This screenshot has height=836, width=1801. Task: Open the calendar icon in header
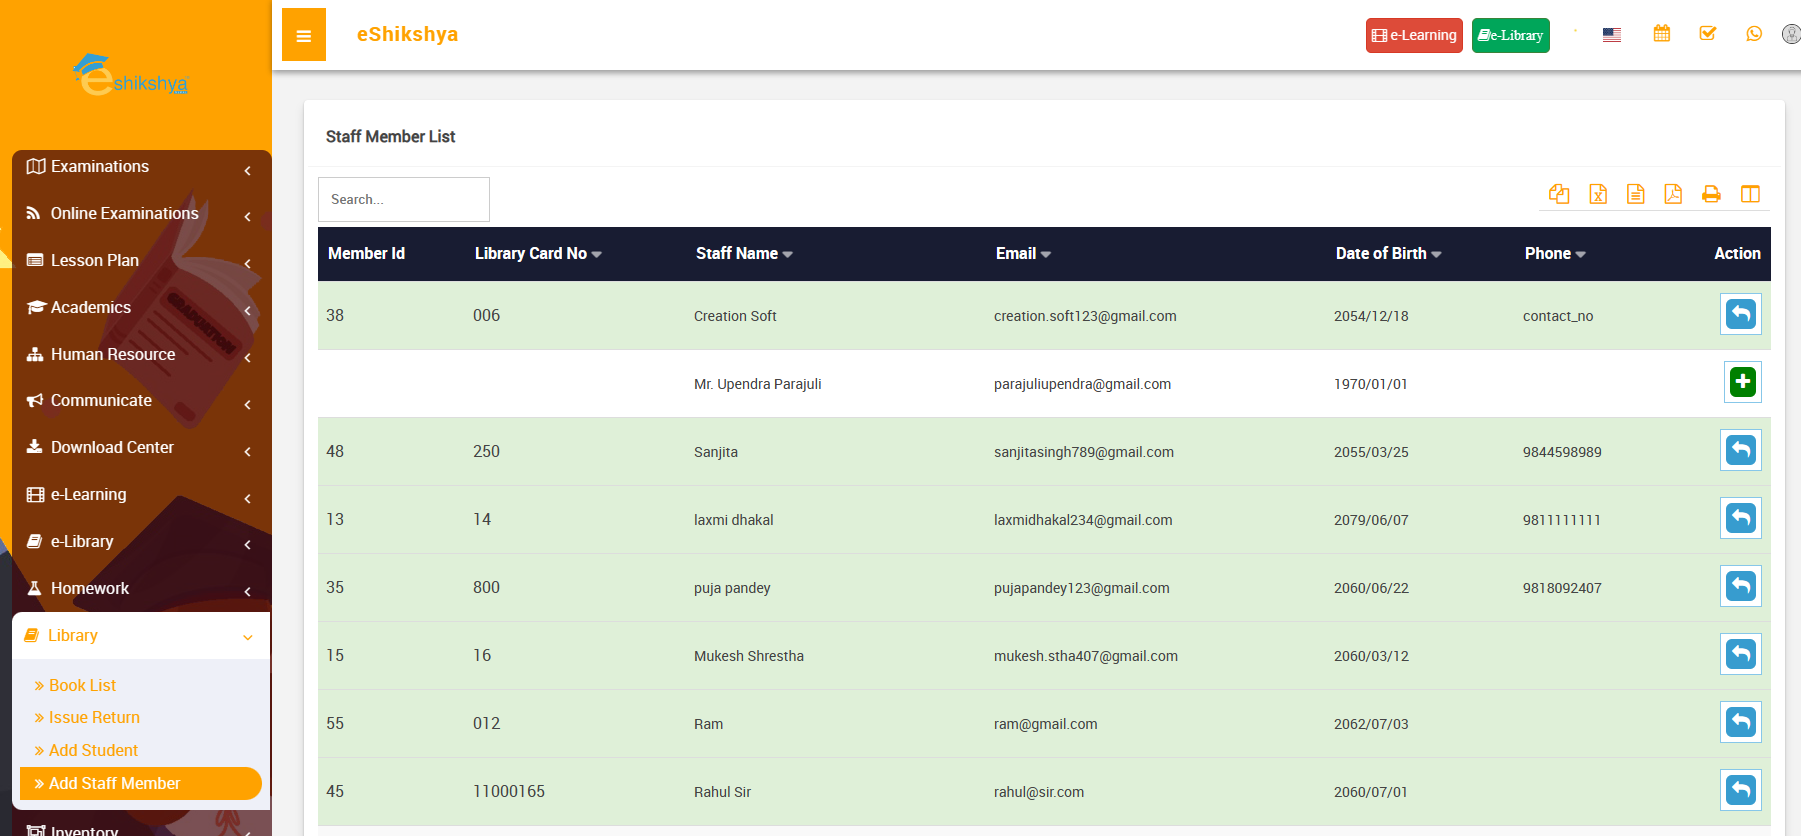coord(1661,34)
